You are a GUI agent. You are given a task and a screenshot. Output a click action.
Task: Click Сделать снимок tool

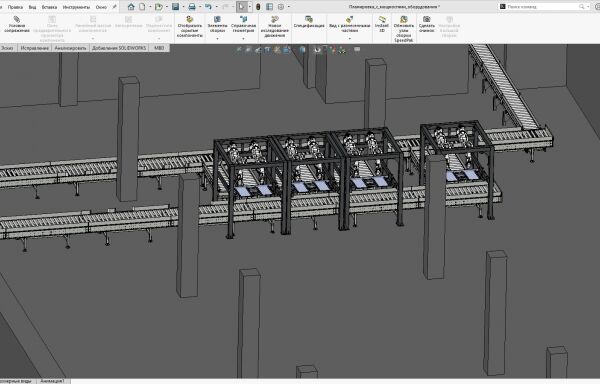tap(427, 24)
